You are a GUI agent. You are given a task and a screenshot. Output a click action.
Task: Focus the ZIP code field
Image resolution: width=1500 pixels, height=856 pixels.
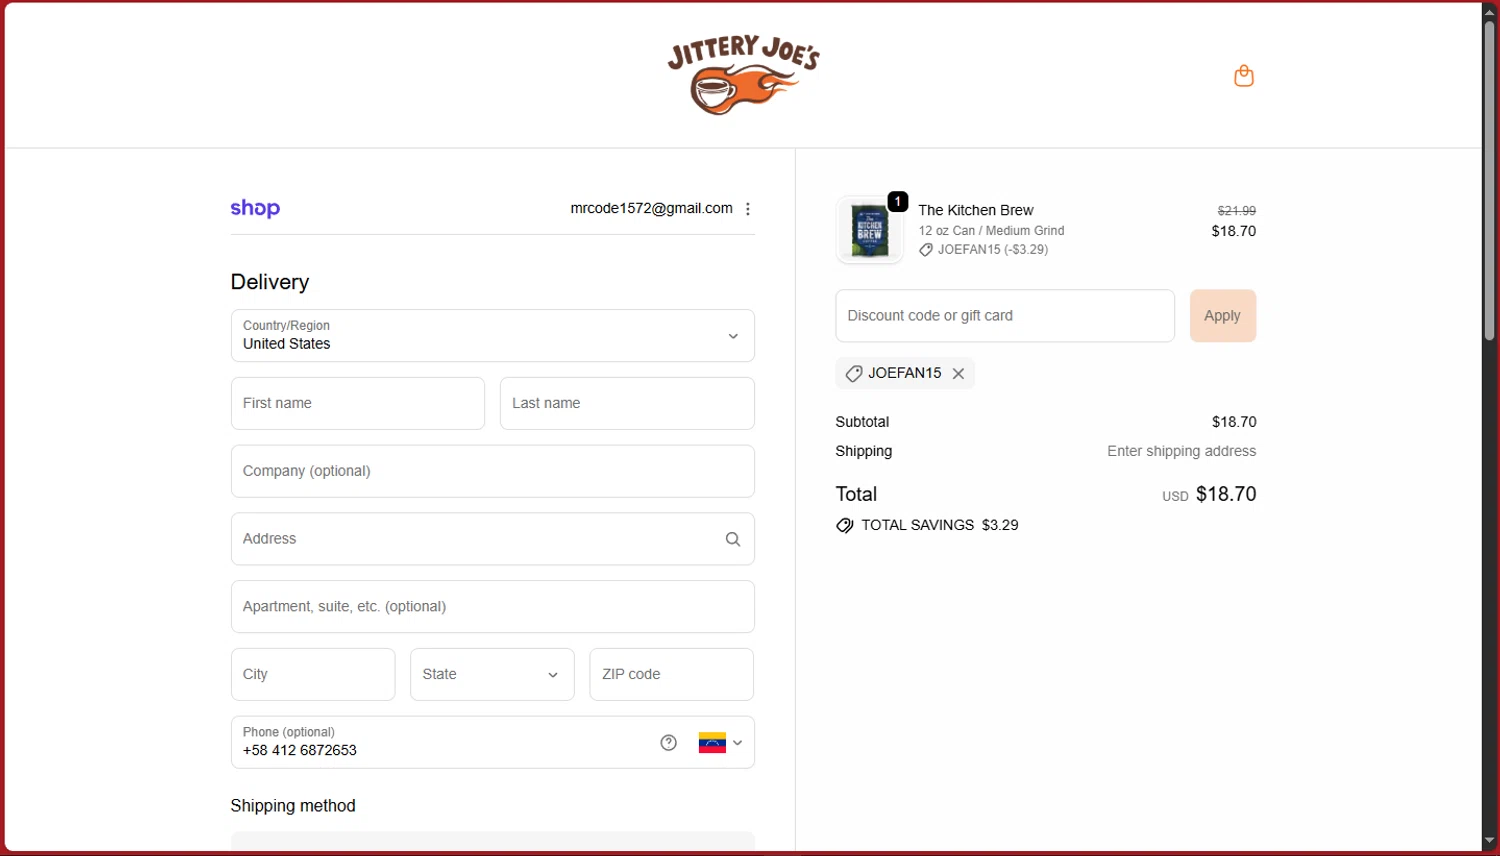tap(671, 674)
